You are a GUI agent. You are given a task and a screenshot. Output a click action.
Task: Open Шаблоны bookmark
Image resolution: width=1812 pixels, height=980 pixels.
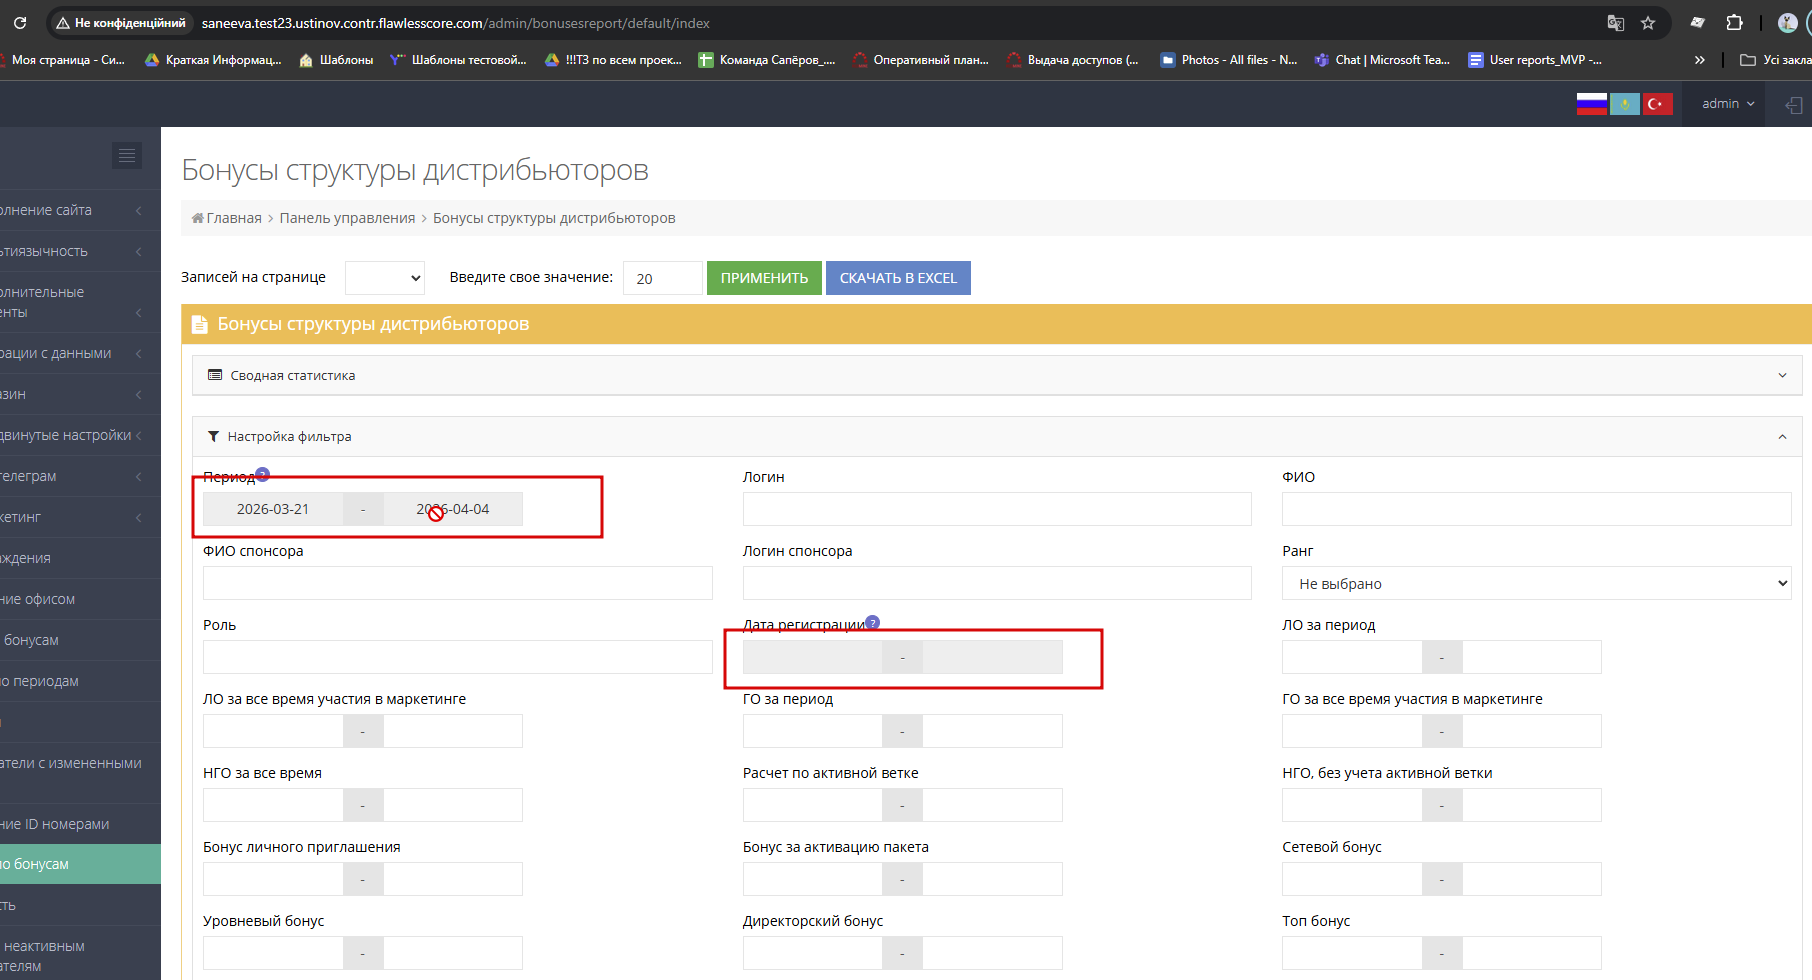point(336,60)
